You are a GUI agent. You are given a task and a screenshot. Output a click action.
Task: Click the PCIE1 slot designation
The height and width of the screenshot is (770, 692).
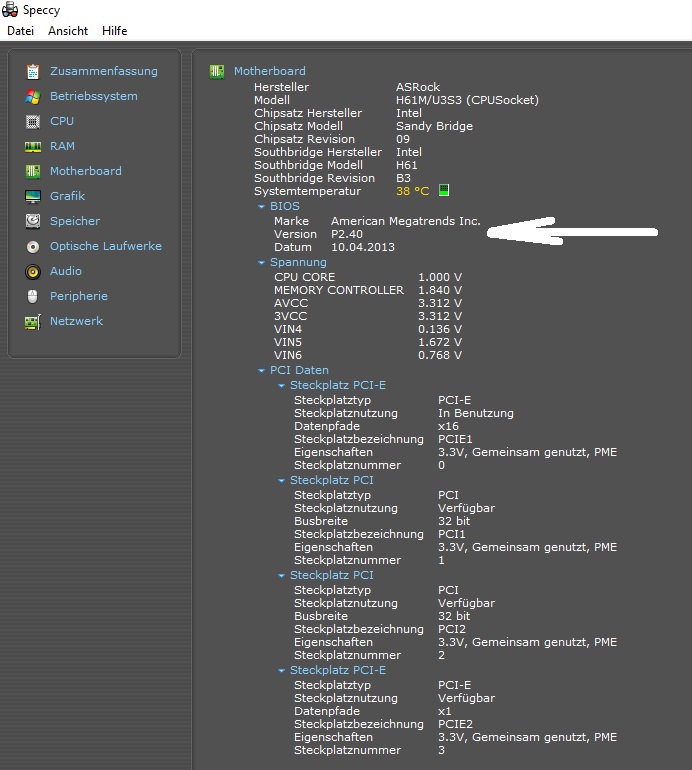tap(455, 439)
